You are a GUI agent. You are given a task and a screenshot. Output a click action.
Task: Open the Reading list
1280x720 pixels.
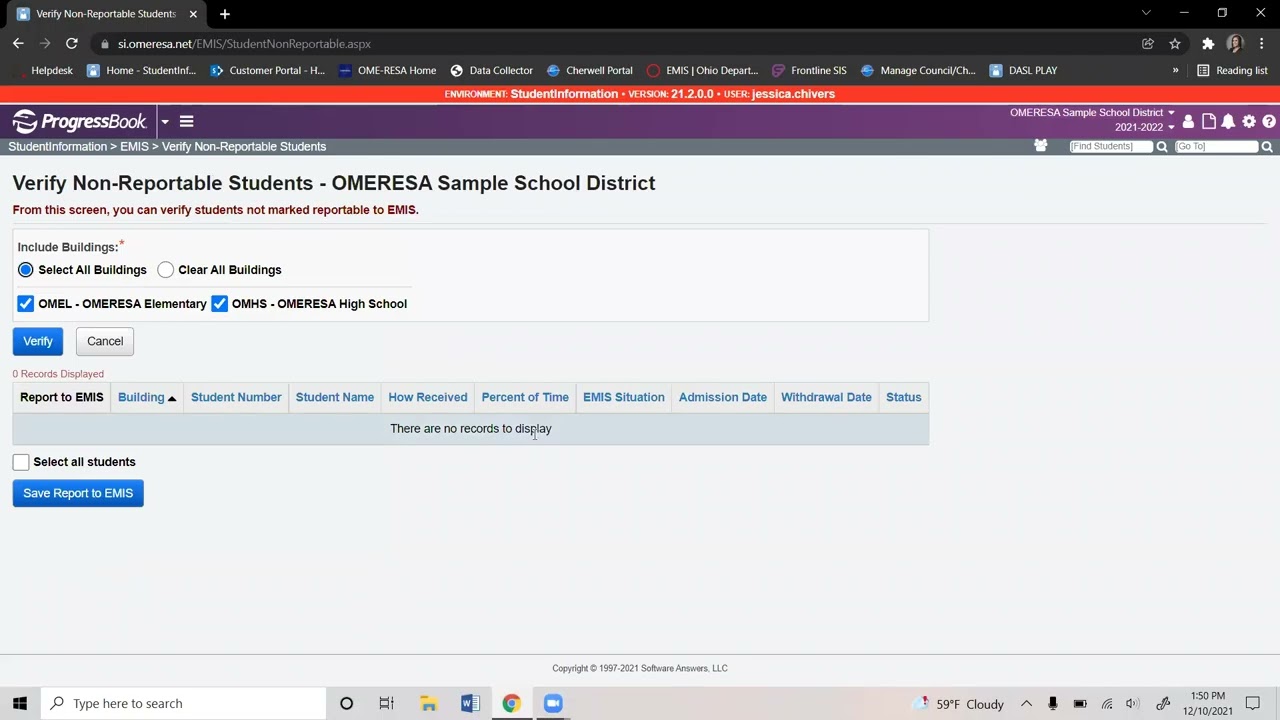tap(1232, 71)
